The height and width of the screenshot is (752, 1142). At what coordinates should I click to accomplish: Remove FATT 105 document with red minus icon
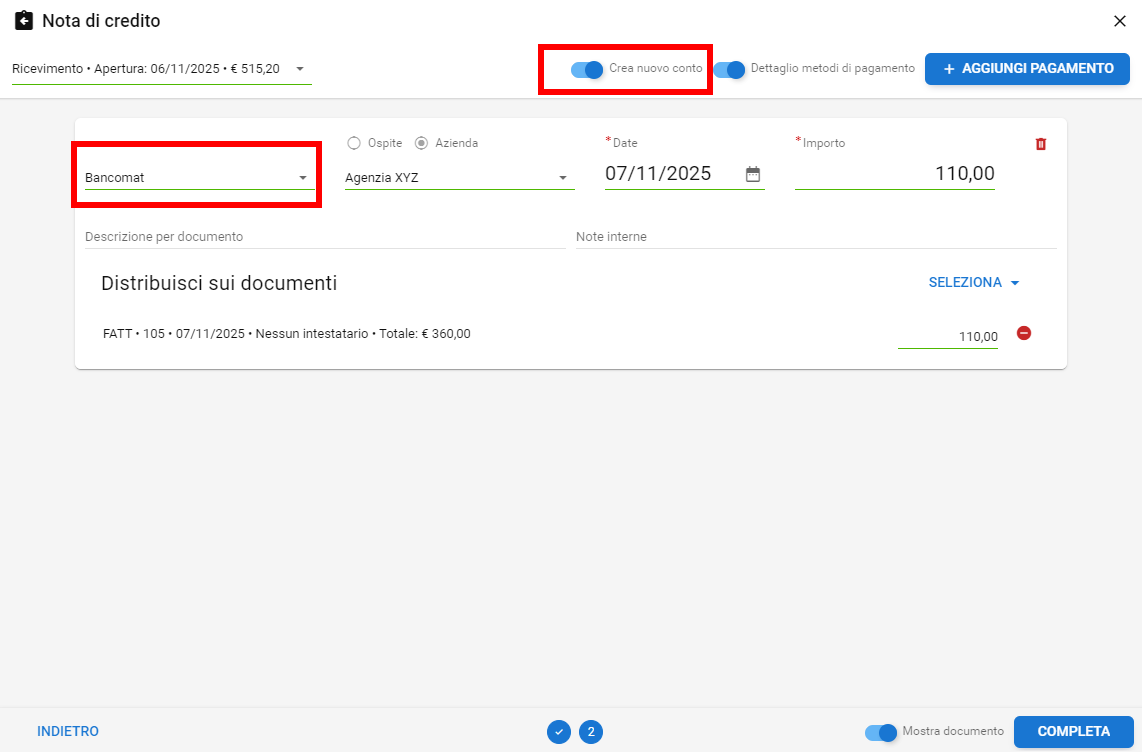coord(1024,333)
